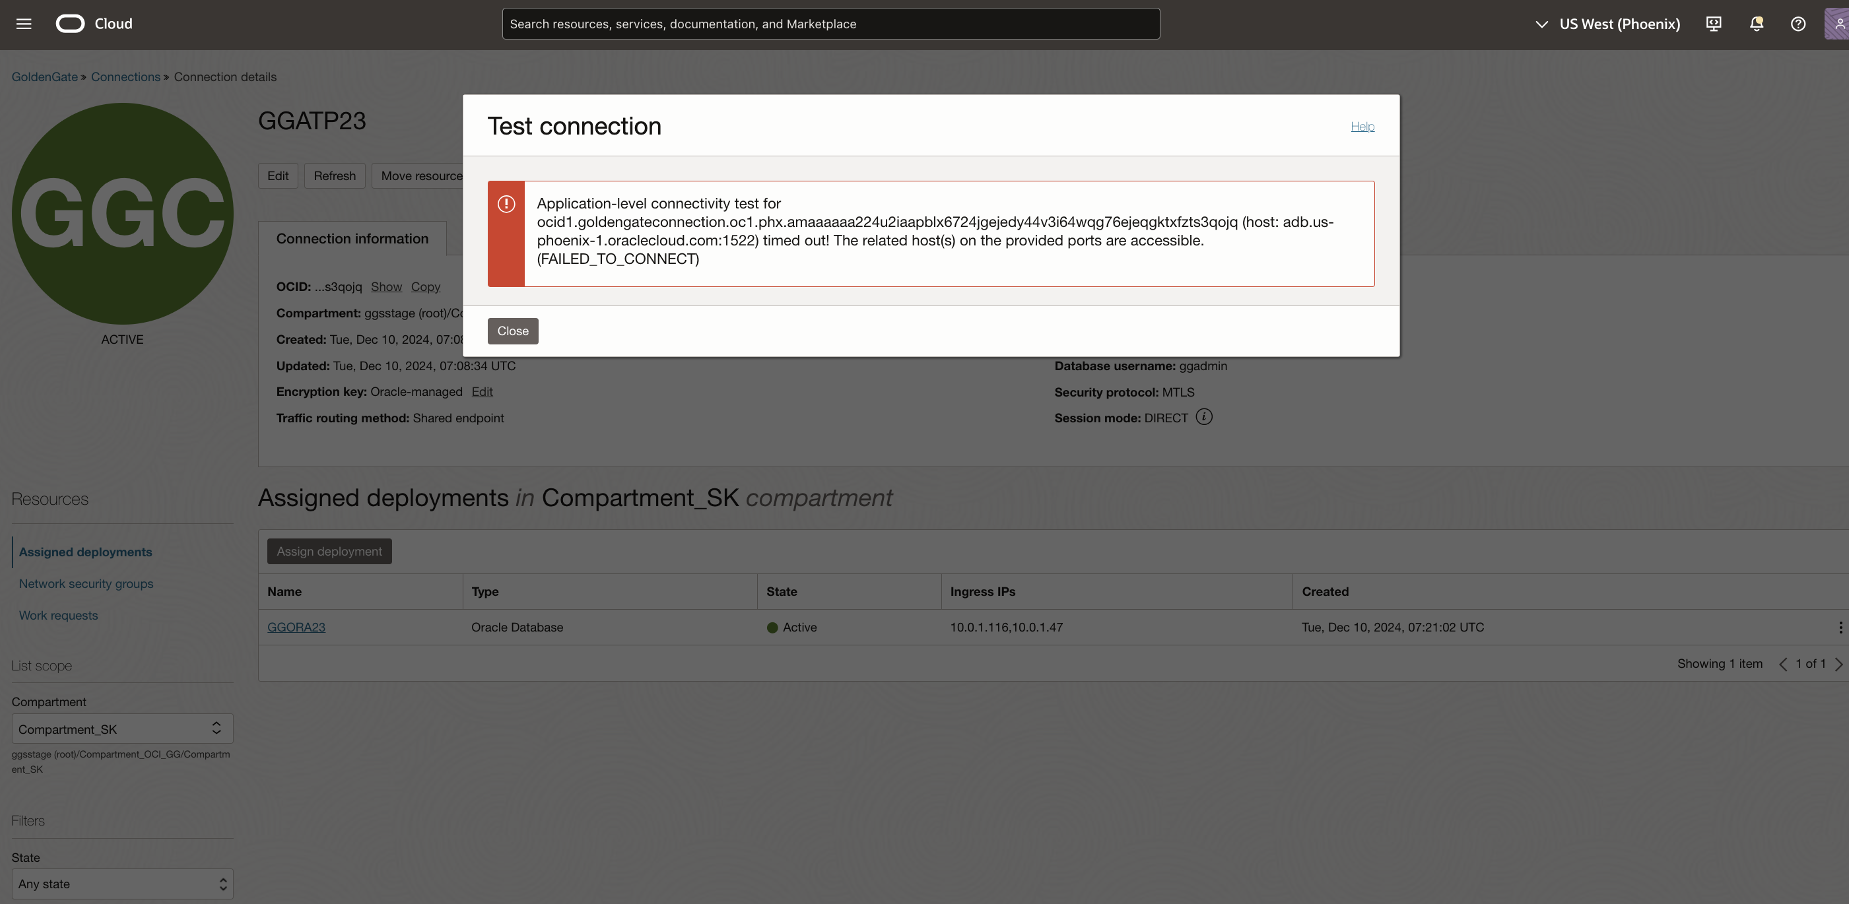Go to previous page of deployments
Image resolution: width=1854 pixels, height=904 pixels.
pyautogui.click(x=1783, y=664)
